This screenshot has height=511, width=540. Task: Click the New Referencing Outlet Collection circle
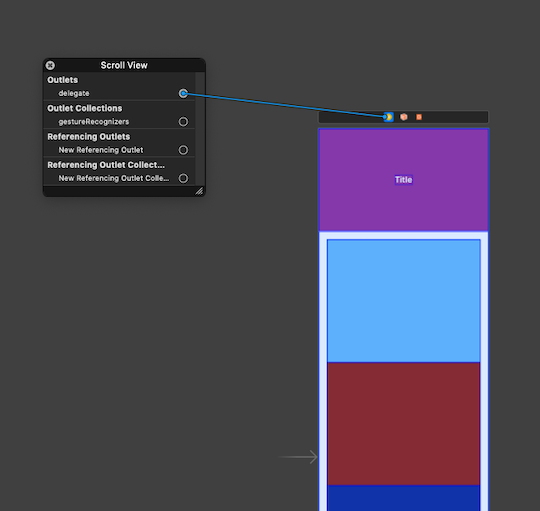tap(183, 178)
